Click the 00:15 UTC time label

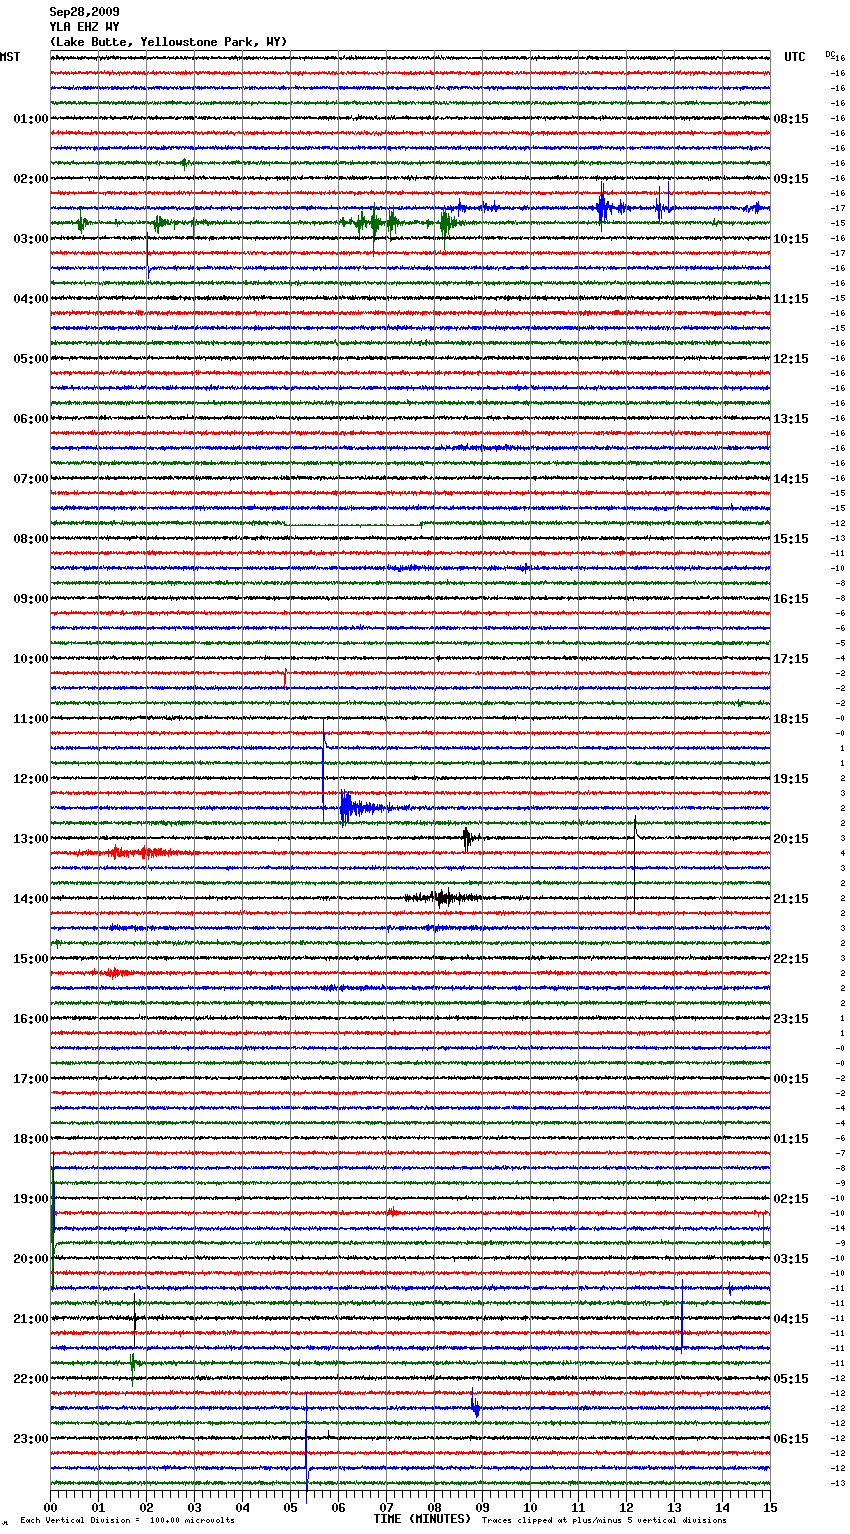click(791, 1079)
